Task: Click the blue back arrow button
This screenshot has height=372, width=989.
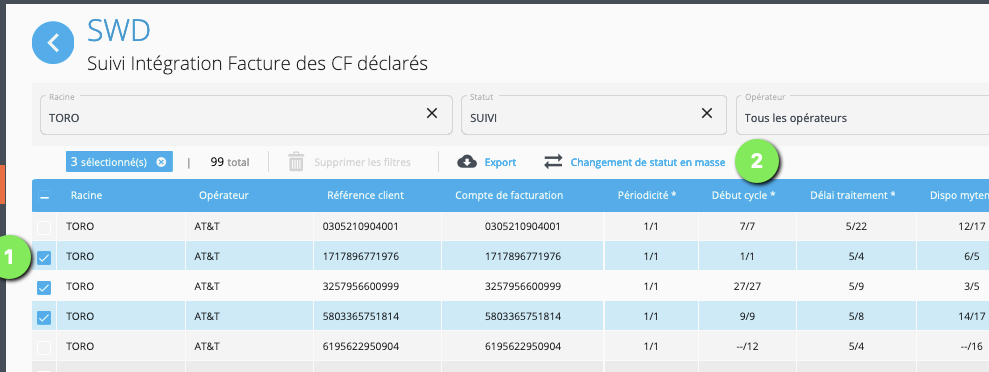Action: [x=54, y=43]
